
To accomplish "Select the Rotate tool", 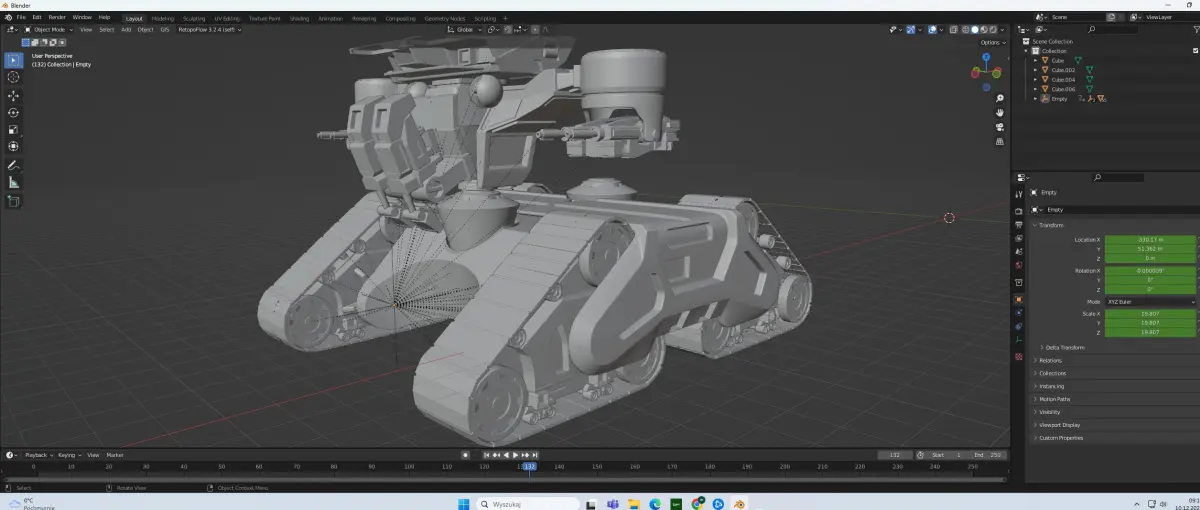I will point(13,113).
